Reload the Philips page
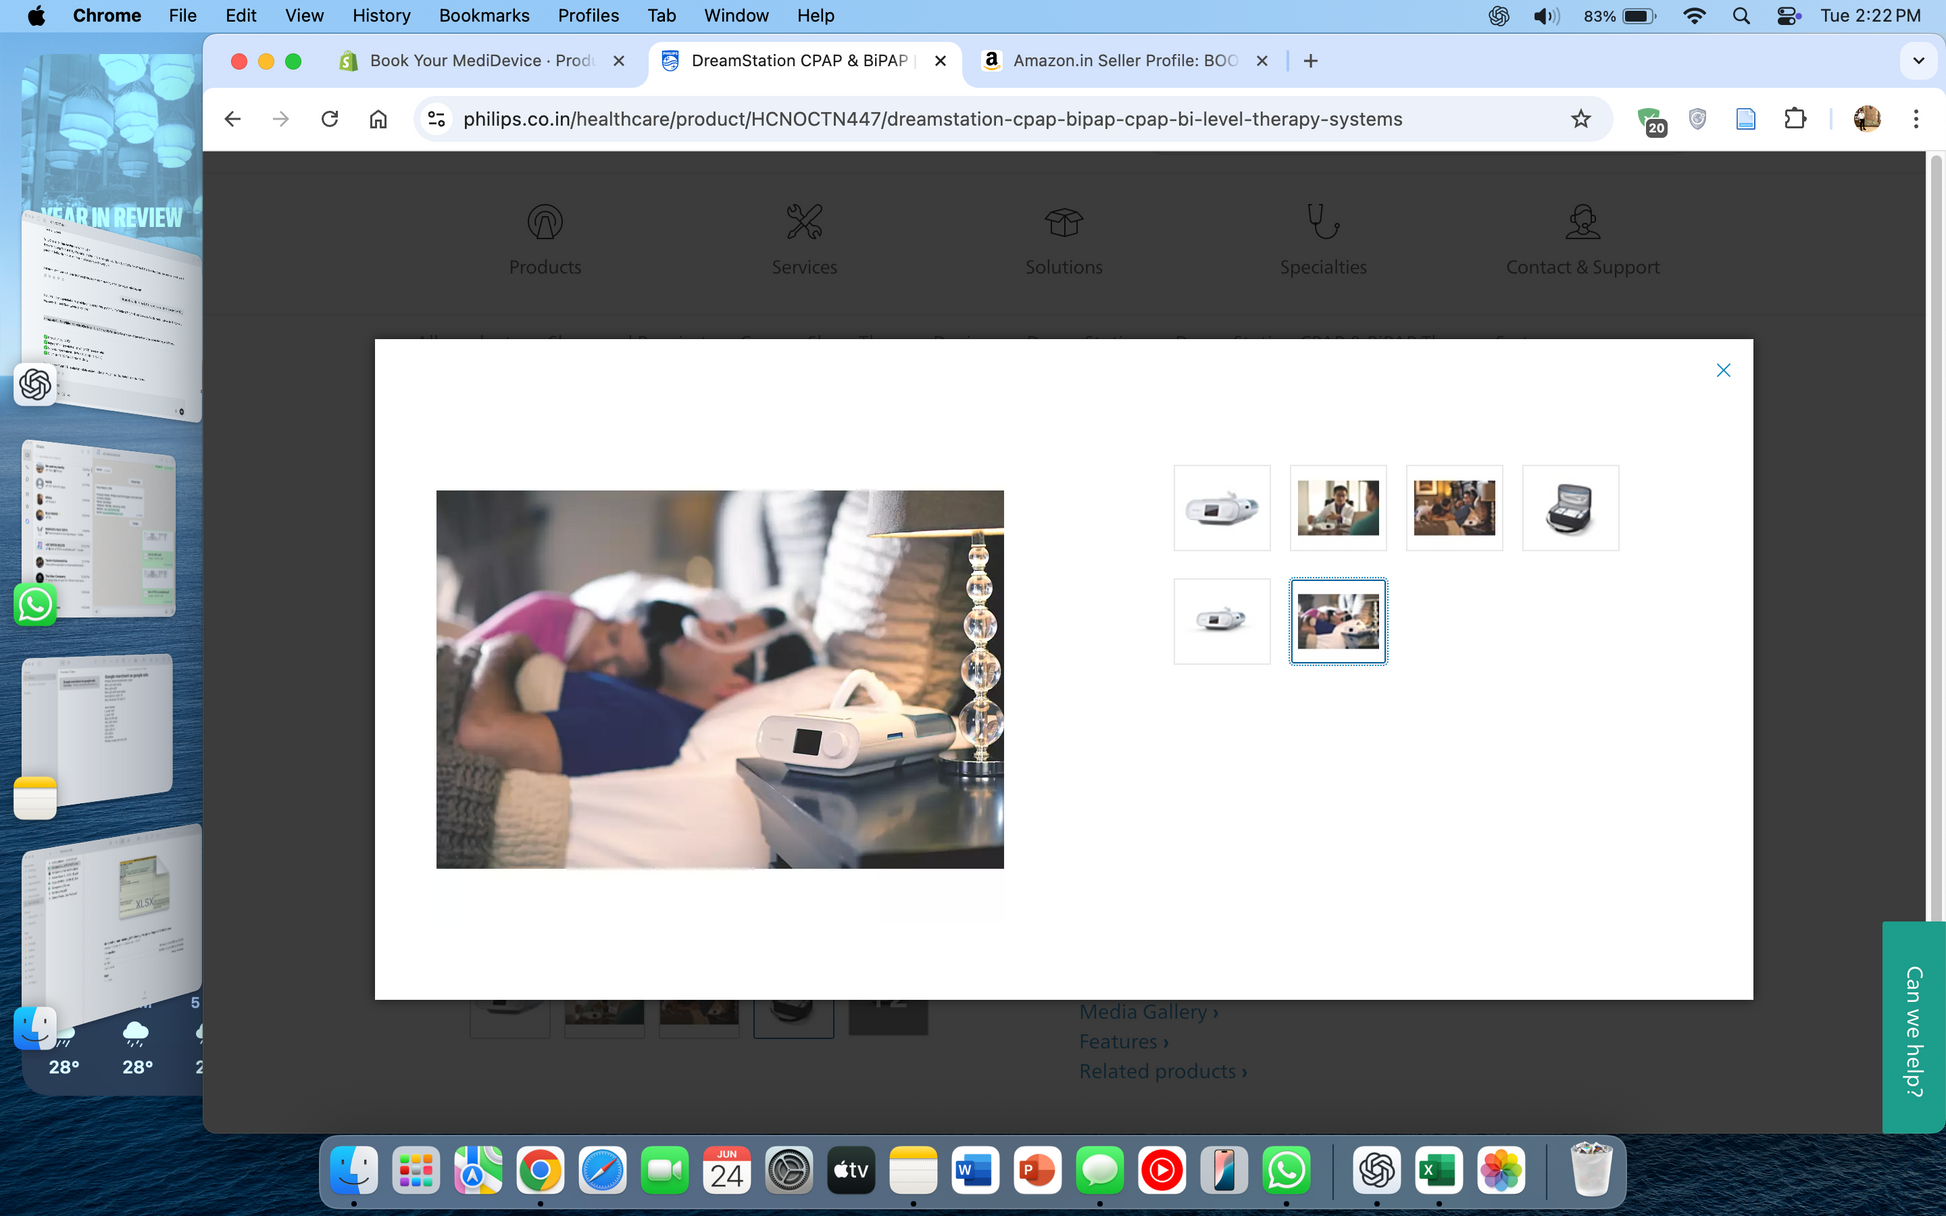The width and height of the screenshot is (1946, 1216). pyautogui.click(x=329, y=119)
